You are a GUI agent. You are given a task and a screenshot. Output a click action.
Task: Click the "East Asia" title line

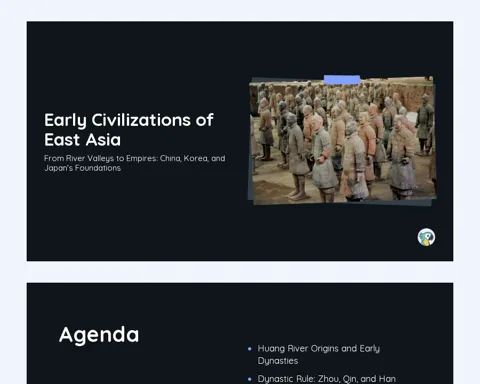point(82,140)
